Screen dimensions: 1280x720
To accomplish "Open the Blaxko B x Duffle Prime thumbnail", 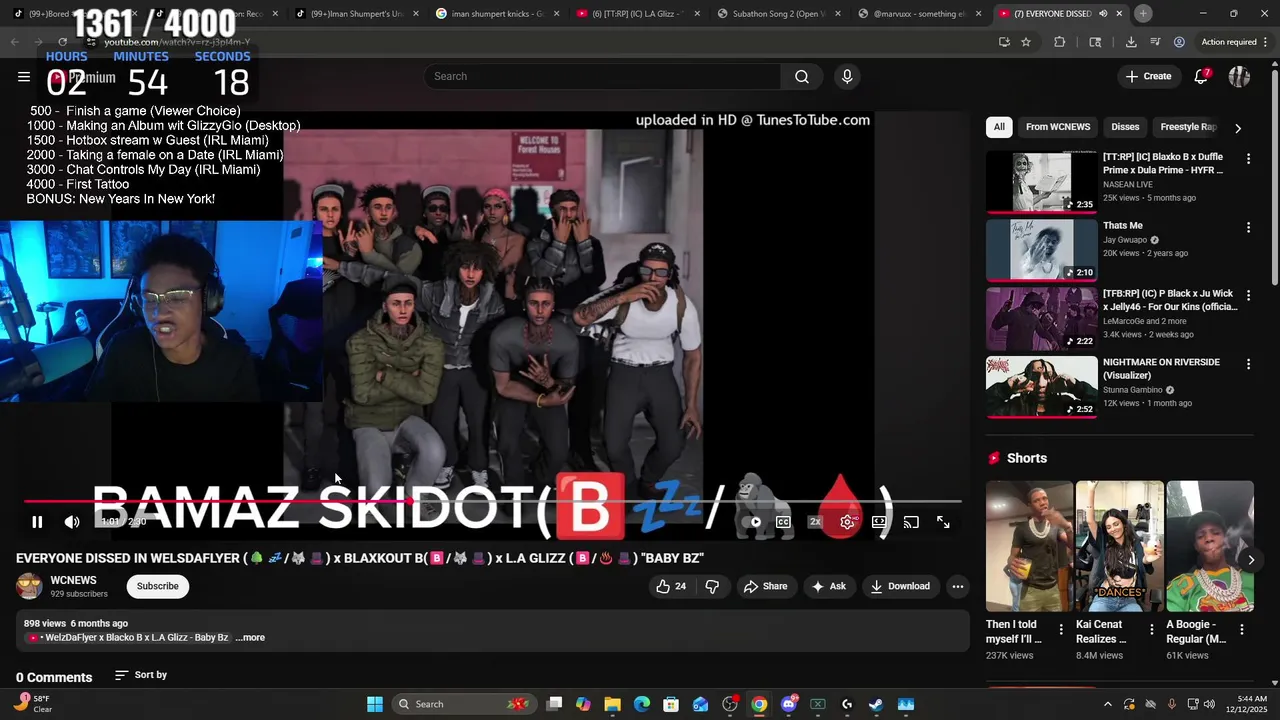I will 1042,182.
